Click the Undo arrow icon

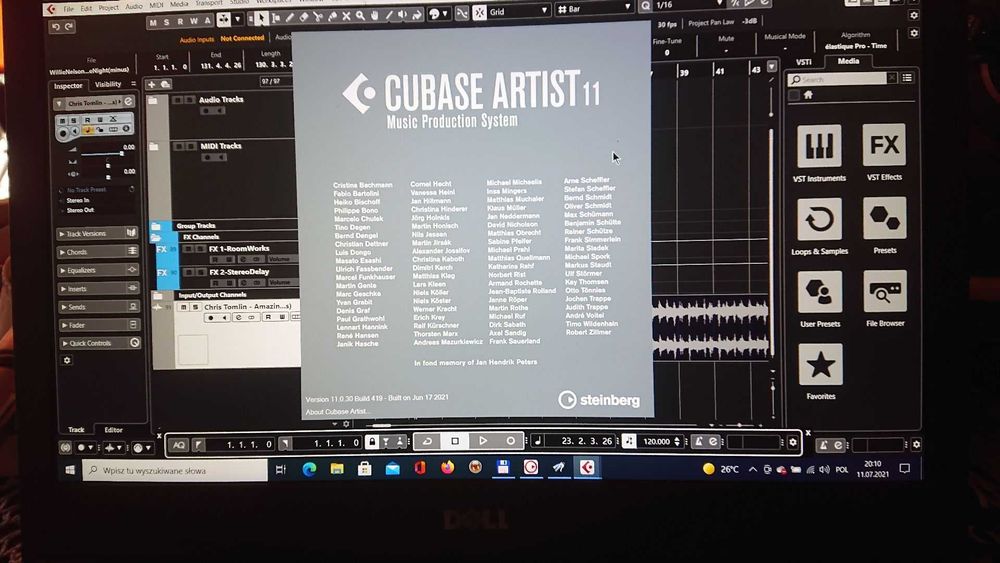[x=55, y=27]
